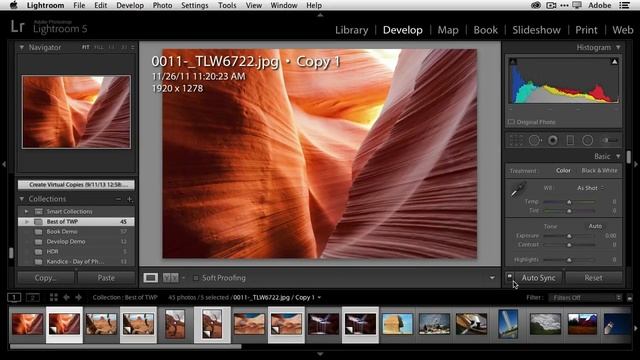640x360 pixels.
Task: Add new collection with plus icon
Action: tap(130, 199)
